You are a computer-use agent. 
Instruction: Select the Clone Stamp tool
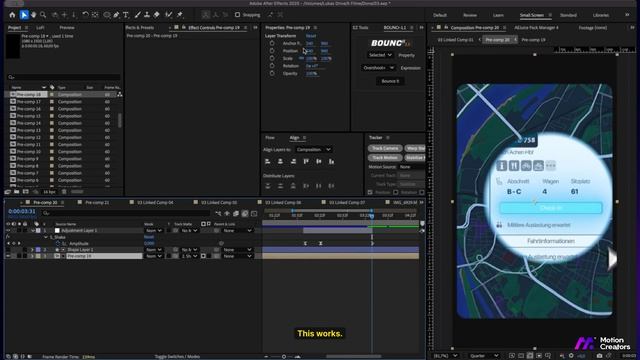[147, 15]
